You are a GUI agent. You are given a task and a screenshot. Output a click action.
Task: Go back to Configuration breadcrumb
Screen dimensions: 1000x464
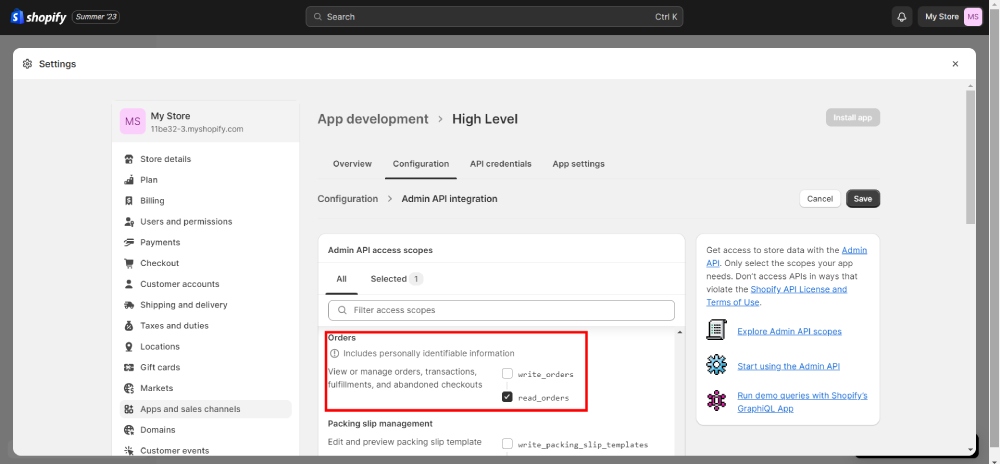pyautogui.click(x=347, y=199)
